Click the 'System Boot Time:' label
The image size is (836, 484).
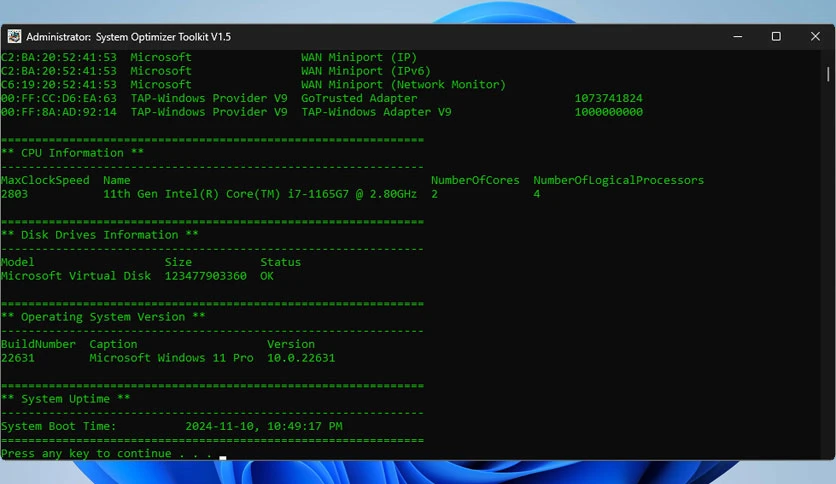59,426
